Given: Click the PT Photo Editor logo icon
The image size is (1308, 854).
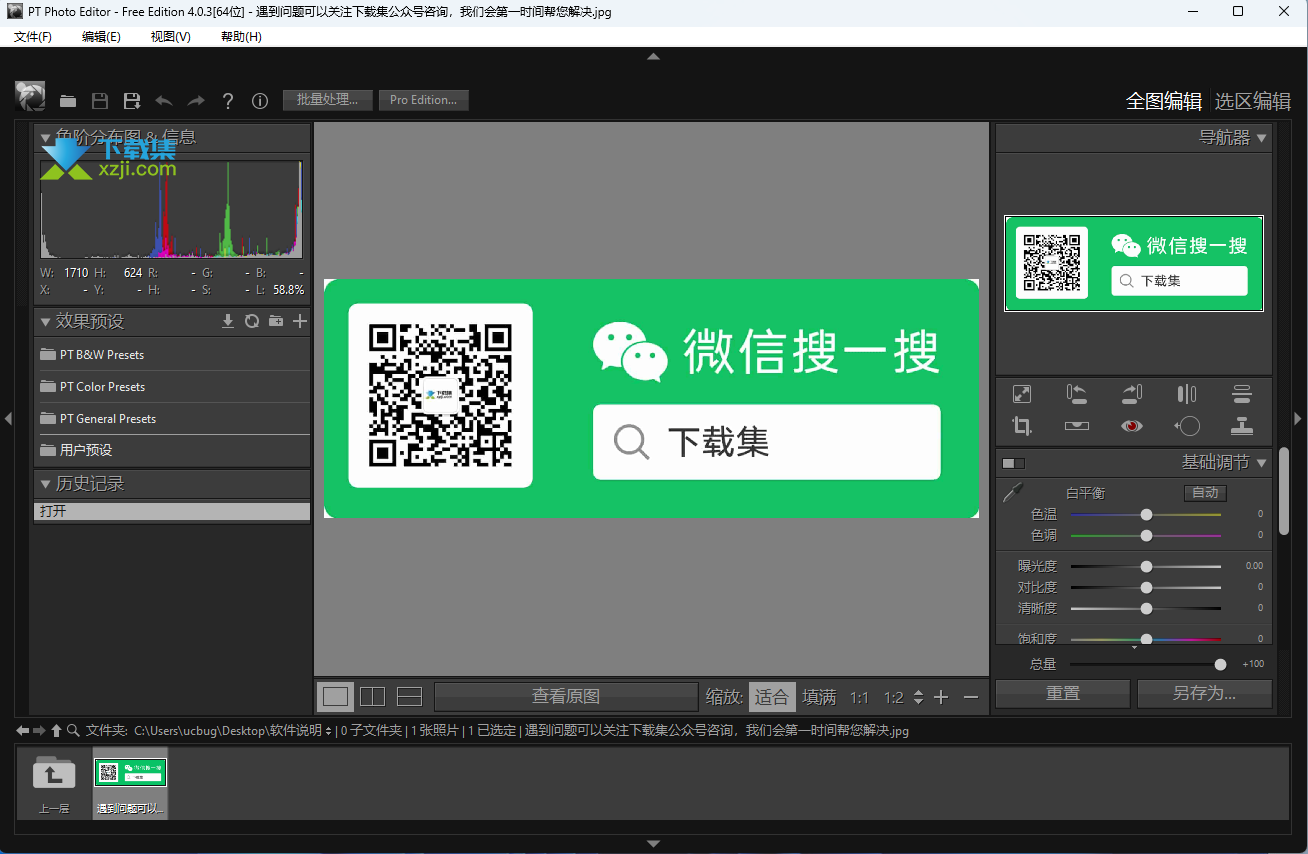Looking at the screenshot, I should point(30,96).
